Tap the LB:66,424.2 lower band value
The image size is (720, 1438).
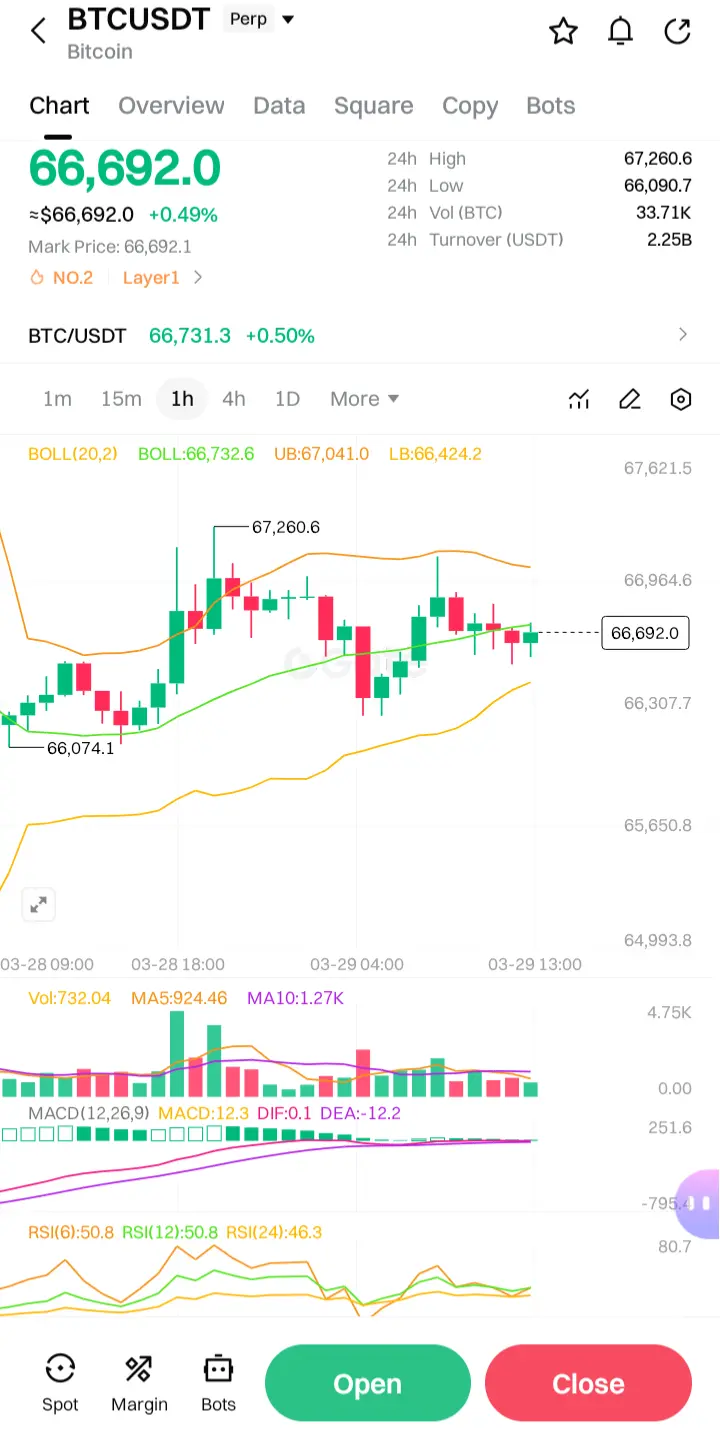click(x=435, y=454)
